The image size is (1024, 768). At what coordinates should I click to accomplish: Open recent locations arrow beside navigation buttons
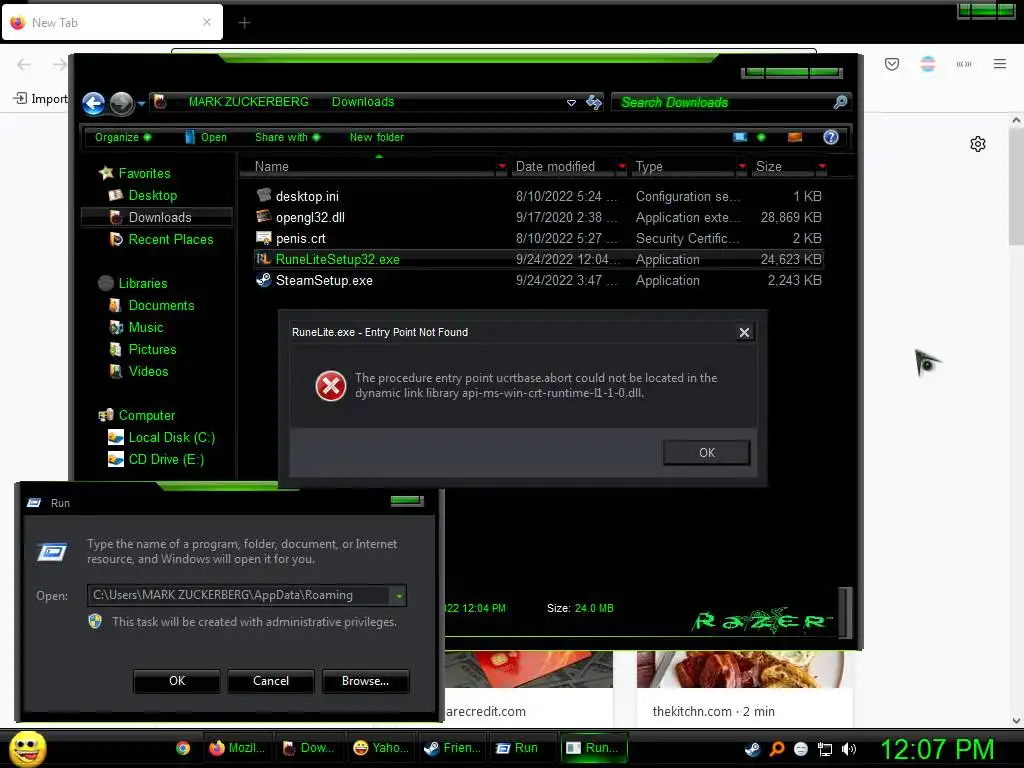[141, 103]
